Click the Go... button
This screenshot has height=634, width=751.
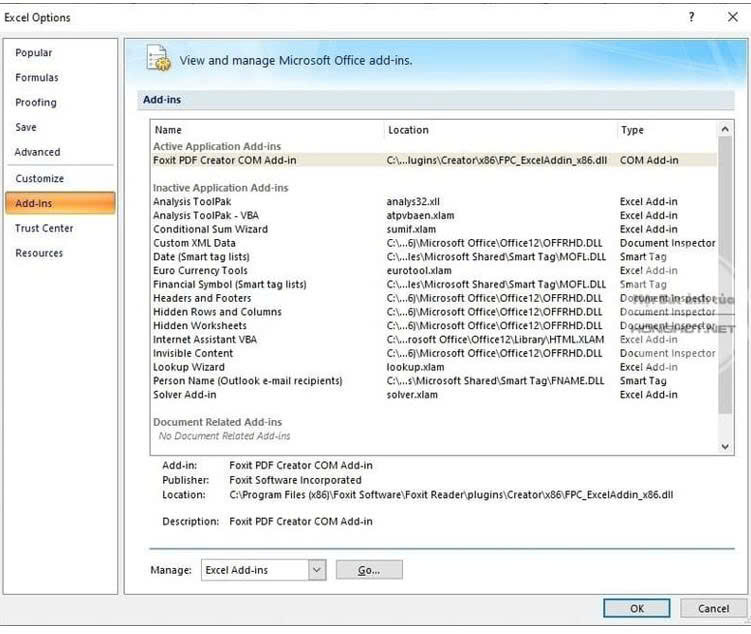coord(369,570)
